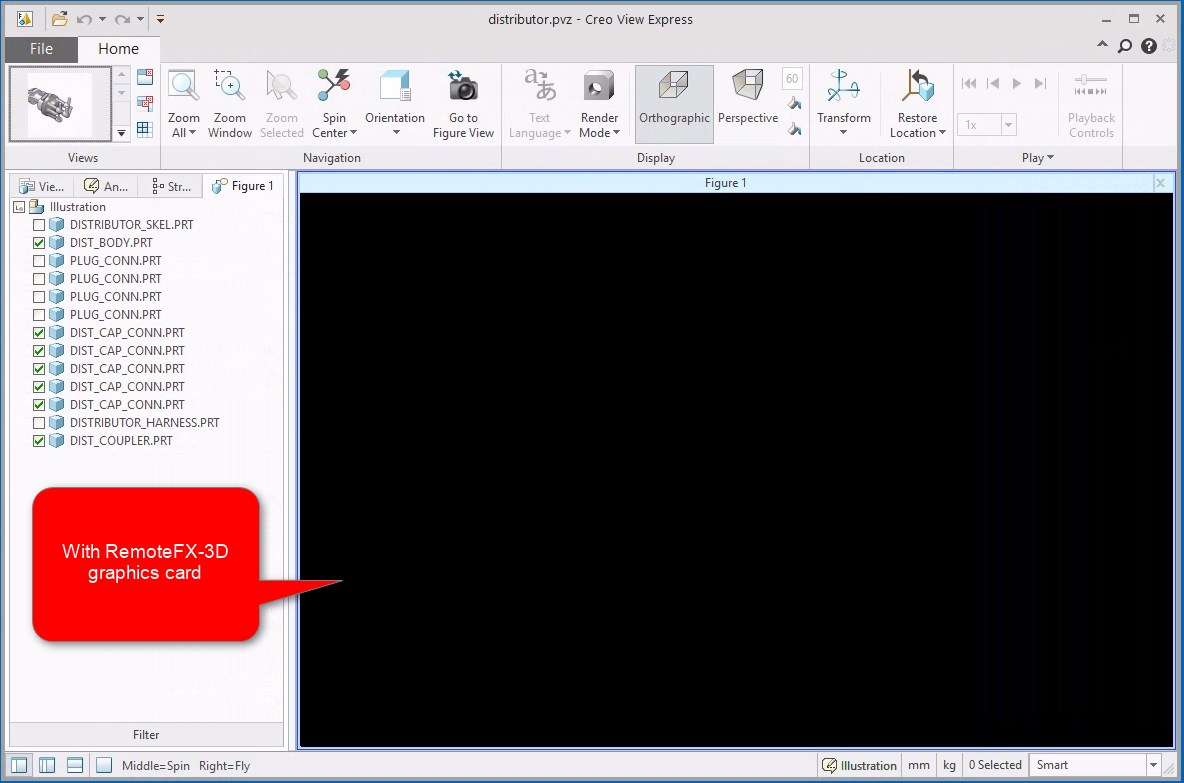The width and height of the screenshot is (1184, 783).
Task: Uncheck the last DIST_CAP_CONN.PRT checkbox
Action: pos(39,405)
